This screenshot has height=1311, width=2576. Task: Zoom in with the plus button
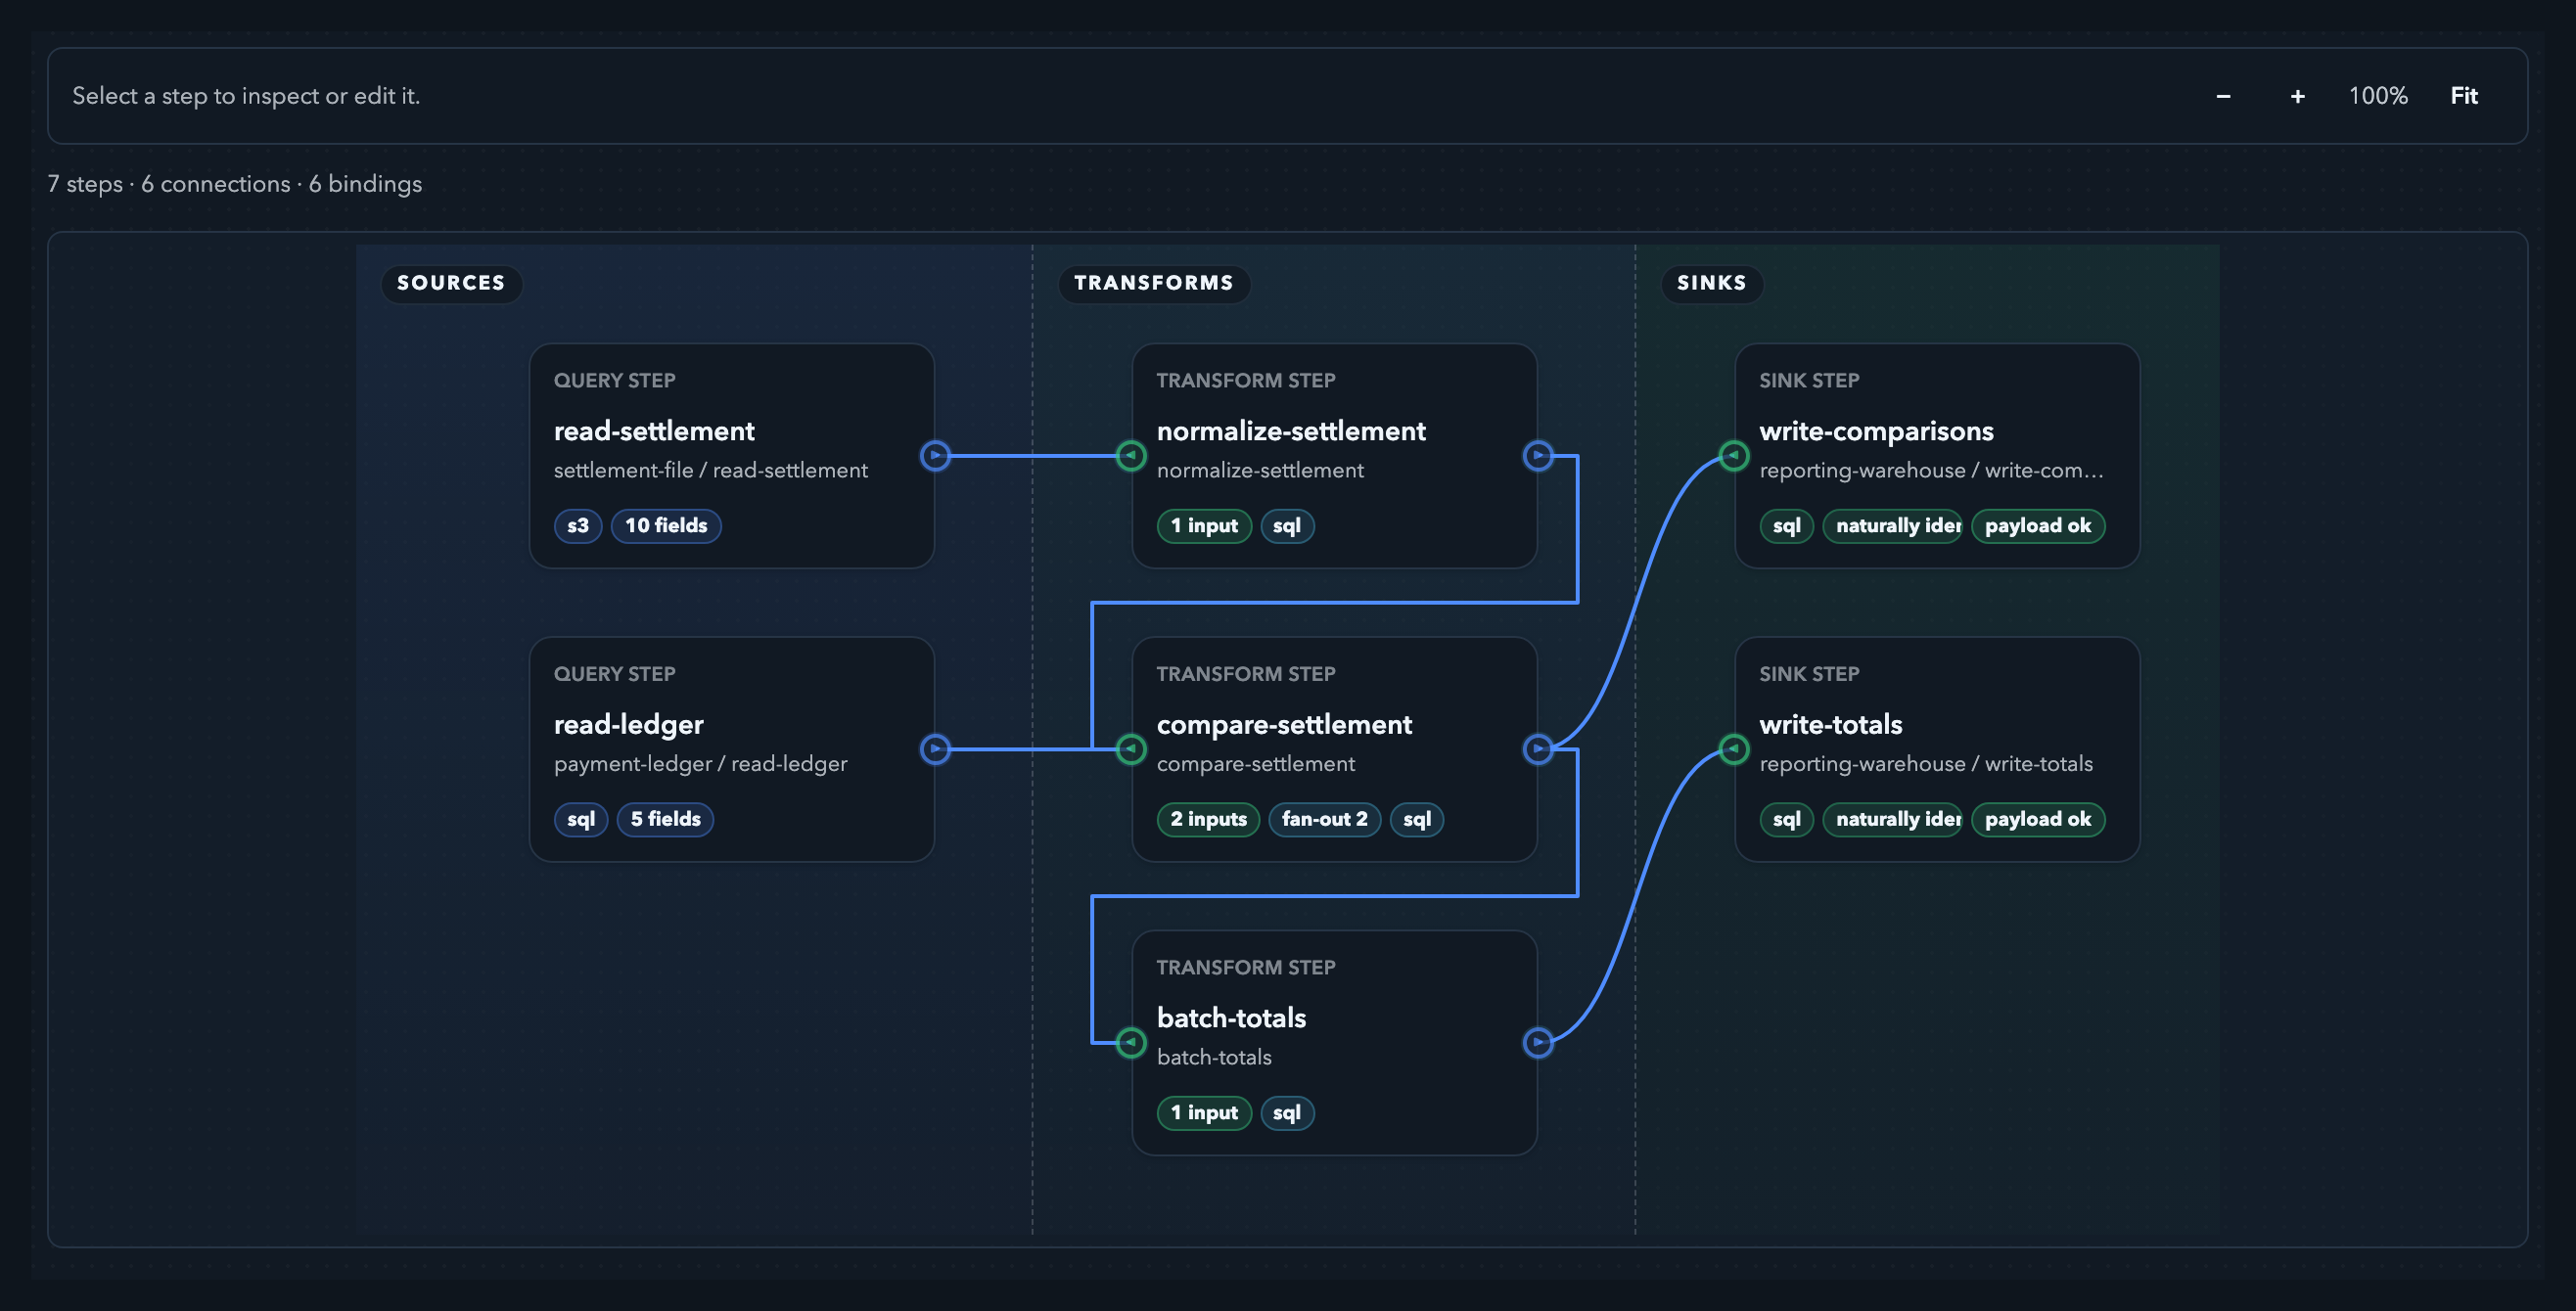click(2298, 96)
